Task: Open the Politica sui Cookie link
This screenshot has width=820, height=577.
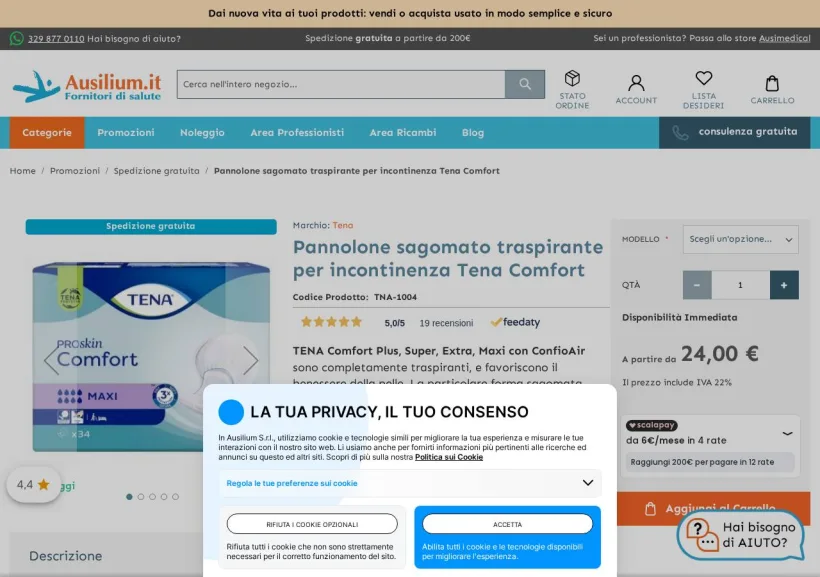Action: click(449, 457)
